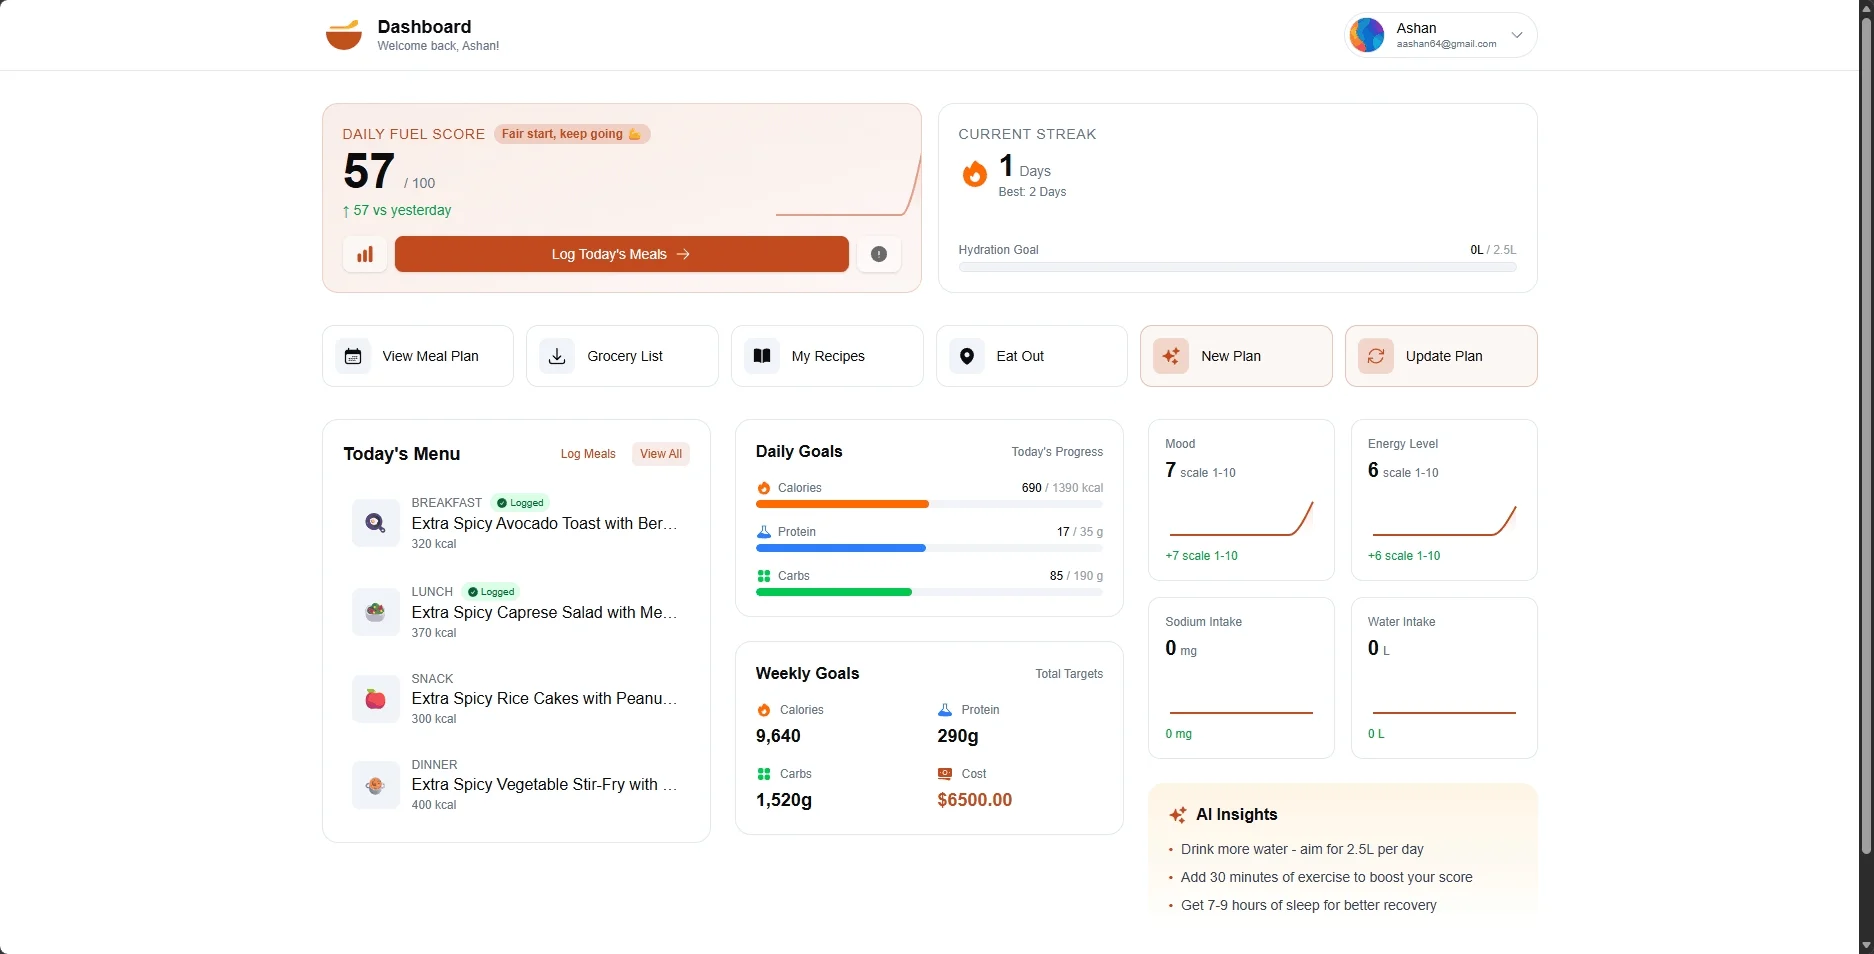Screen dimensions: 1874x954
Task: Click the Eat Out location pin icon
Action: [x=967, y=356]
